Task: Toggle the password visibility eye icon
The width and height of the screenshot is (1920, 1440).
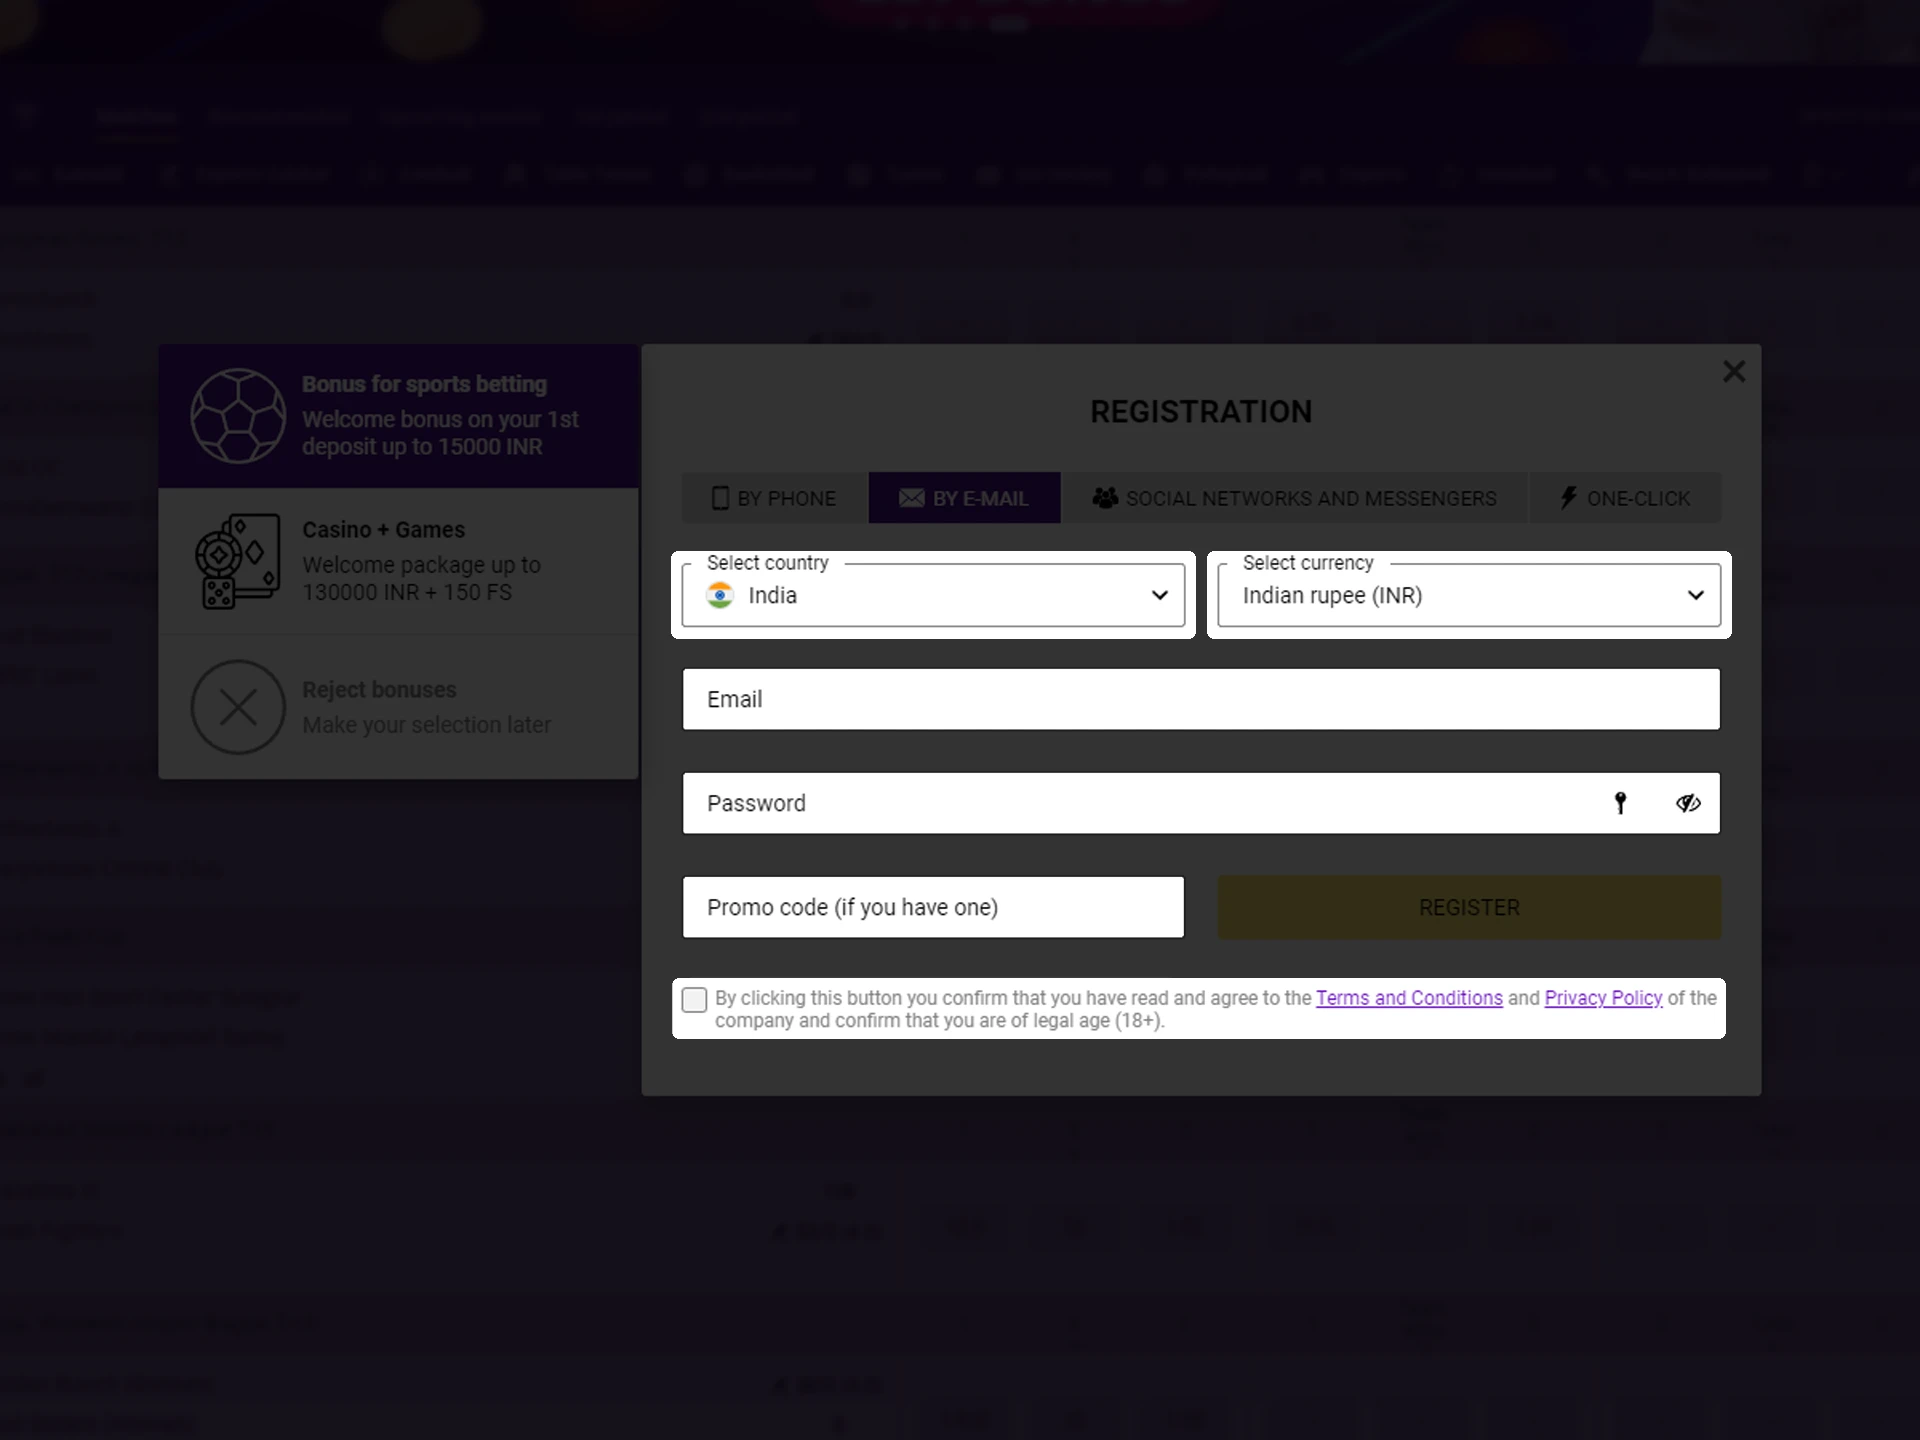Action: click(1689, 802)
